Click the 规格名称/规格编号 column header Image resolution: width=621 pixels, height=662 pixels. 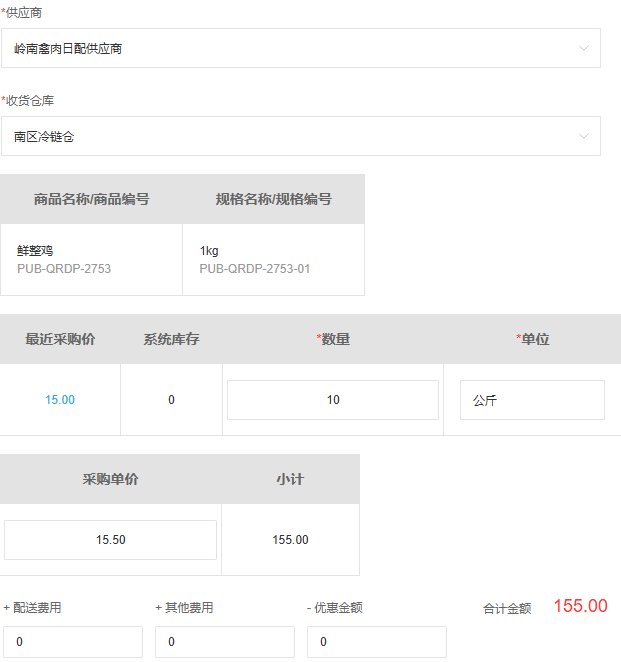[274, 199]
